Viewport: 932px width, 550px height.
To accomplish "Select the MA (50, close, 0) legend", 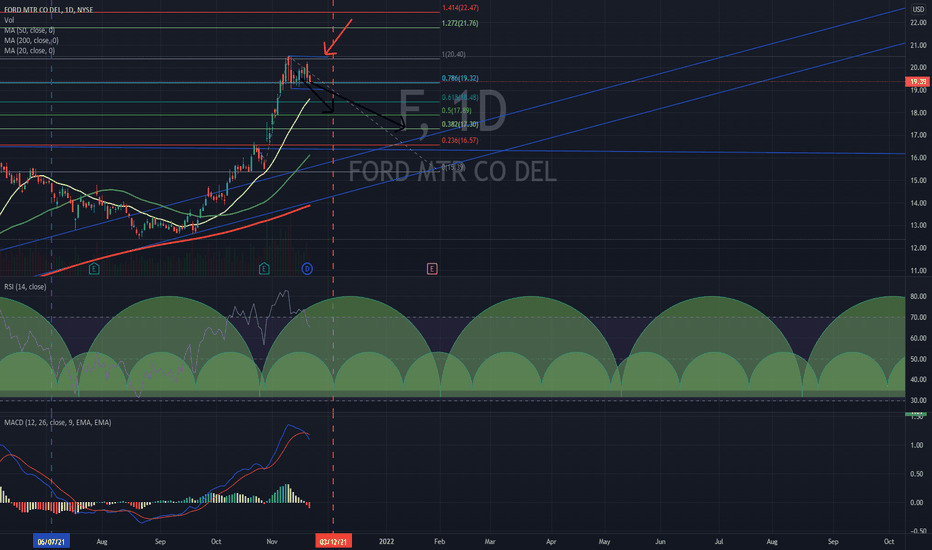I will [x=29, y=30].
